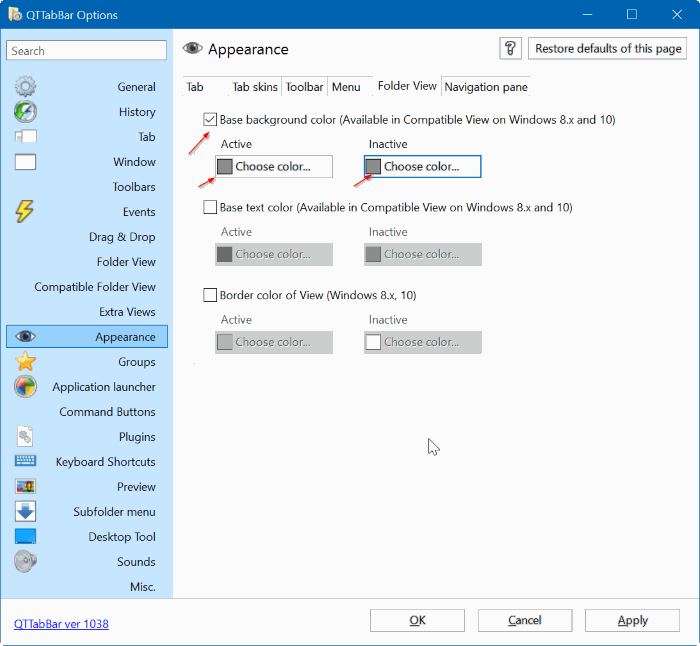Click the Tab category icon in sidebar
700x646 pixels.
[25, 136]
